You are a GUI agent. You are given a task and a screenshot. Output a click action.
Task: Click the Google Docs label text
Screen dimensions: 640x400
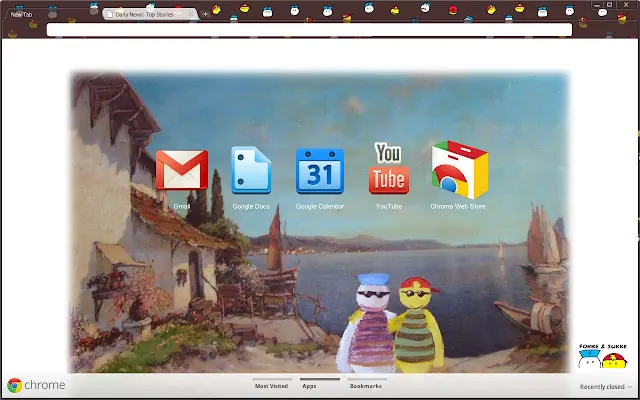pos(251,206)
